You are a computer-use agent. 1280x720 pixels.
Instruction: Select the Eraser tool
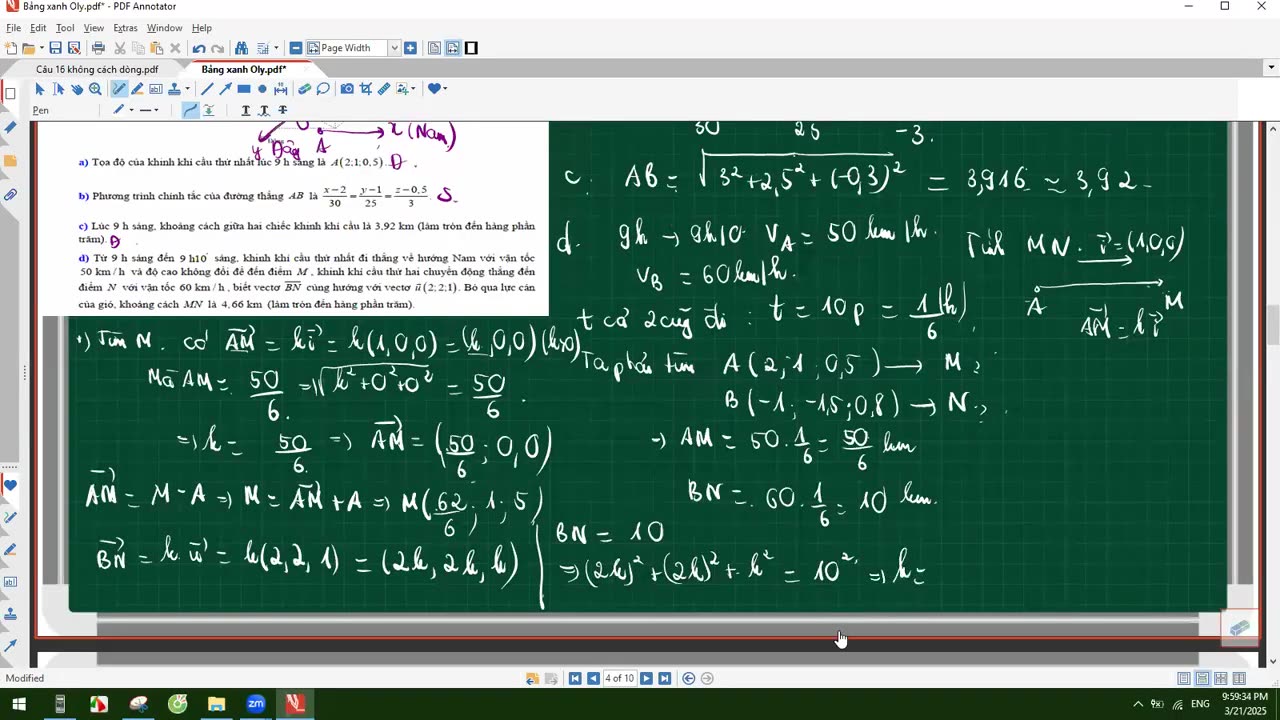tap(305, 89)
